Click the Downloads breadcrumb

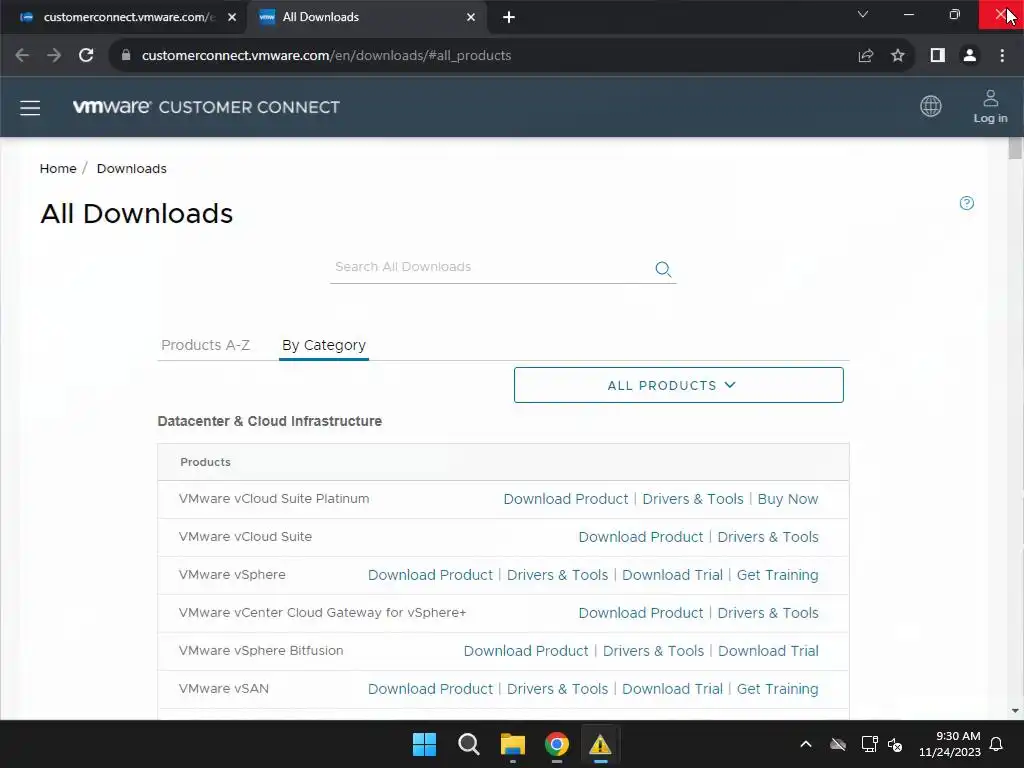131,168
